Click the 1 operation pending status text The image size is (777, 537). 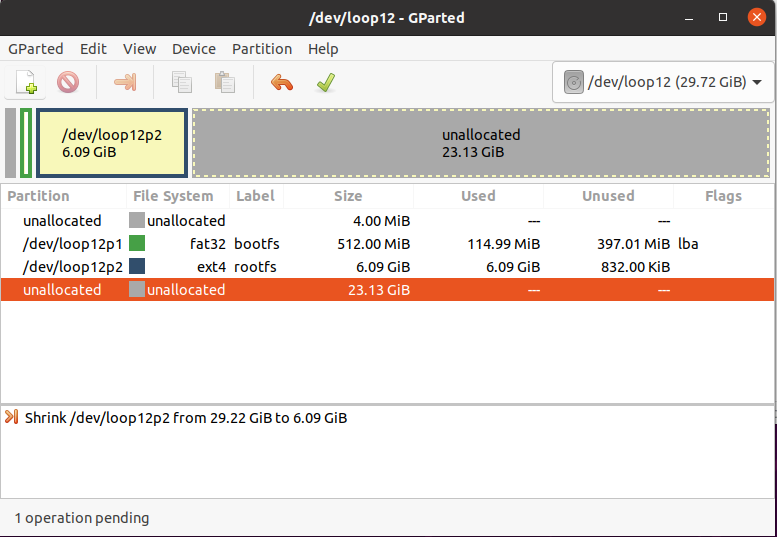[82, 518]
